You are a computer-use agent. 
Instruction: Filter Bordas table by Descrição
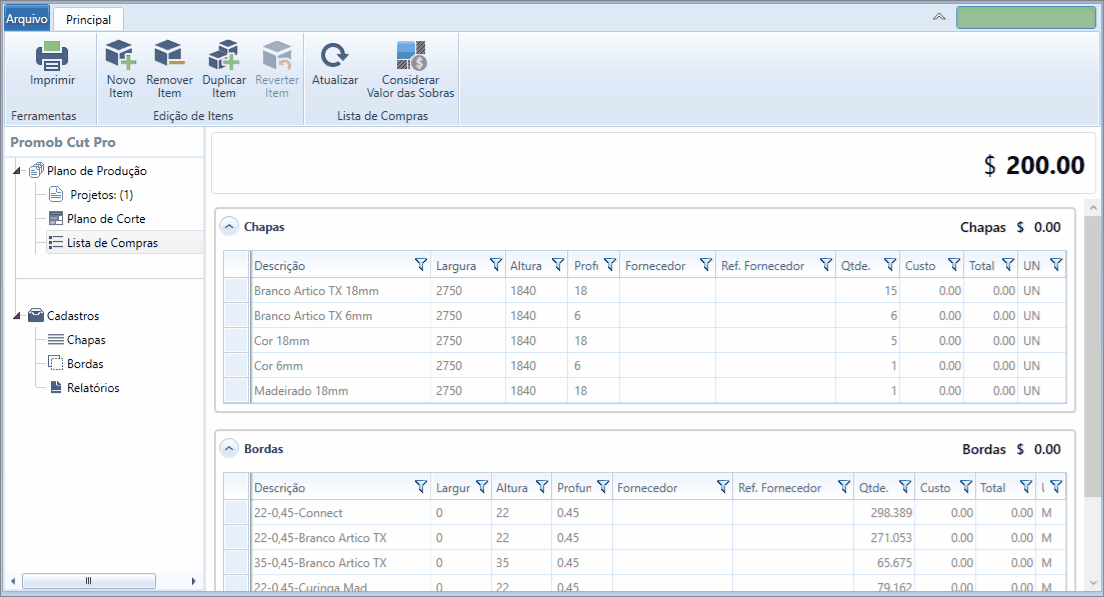420,486
